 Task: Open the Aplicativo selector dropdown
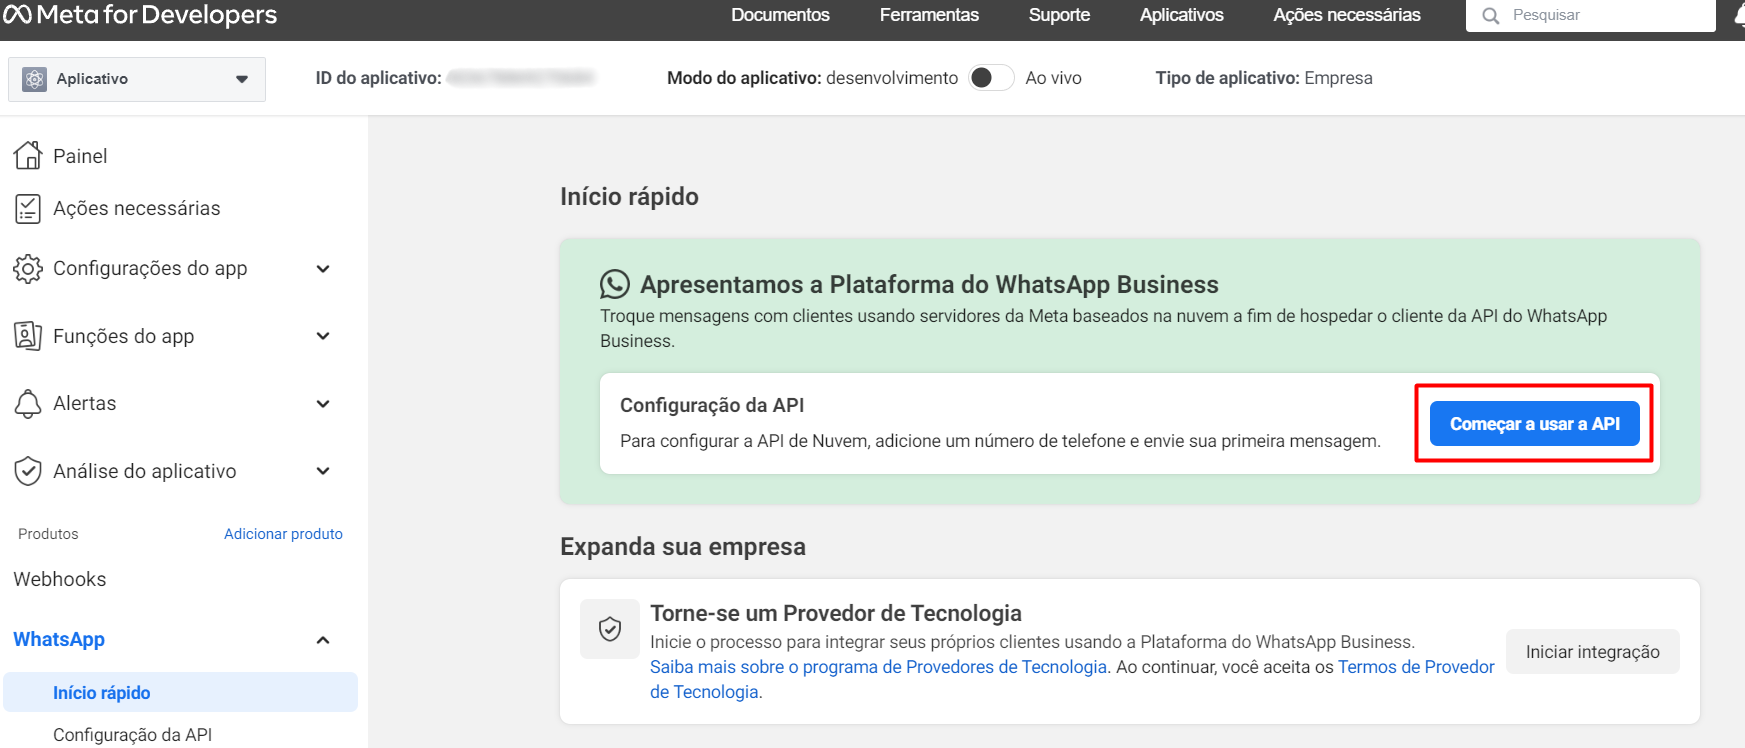(137, 79)
